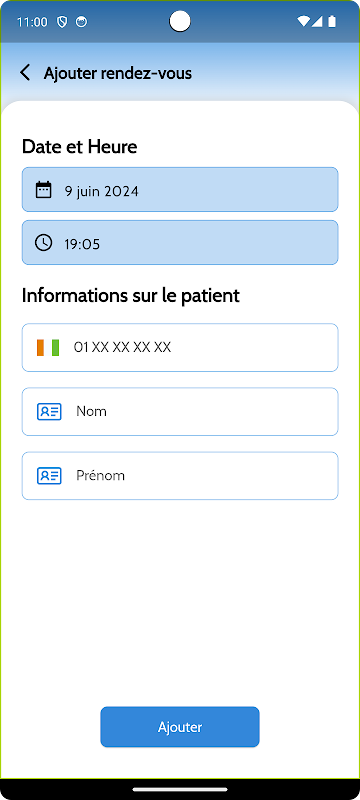Tap the battery icon in status bar

click(x=332, y=21)
